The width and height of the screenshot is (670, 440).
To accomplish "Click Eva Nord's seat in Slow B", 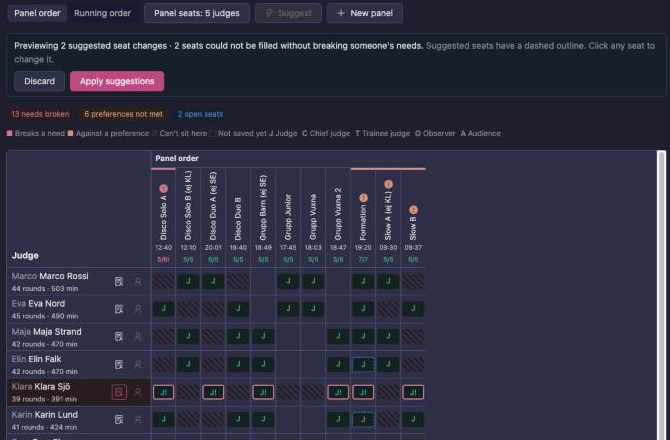I will pyautogui.click(x=413, y=309).
